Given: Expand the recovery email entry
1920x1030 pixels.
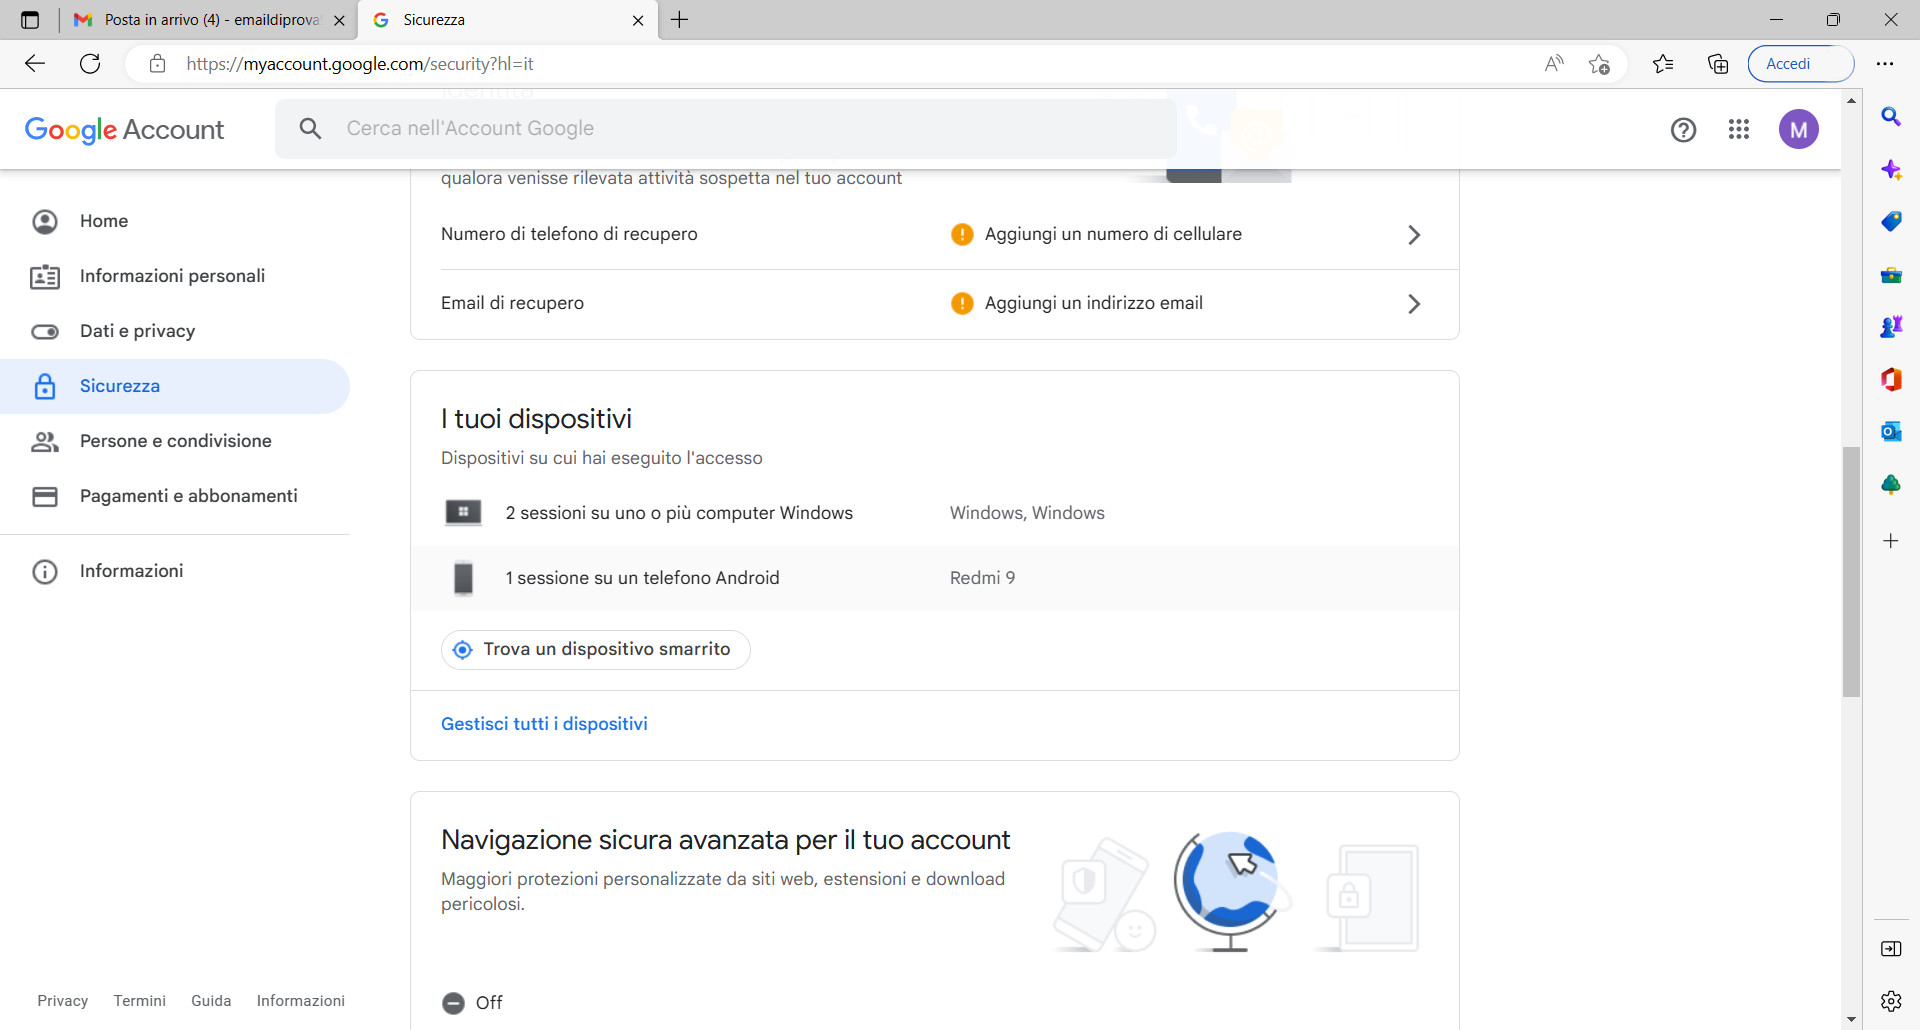Looking at the screenshot, I should (x=1414, y=303).
